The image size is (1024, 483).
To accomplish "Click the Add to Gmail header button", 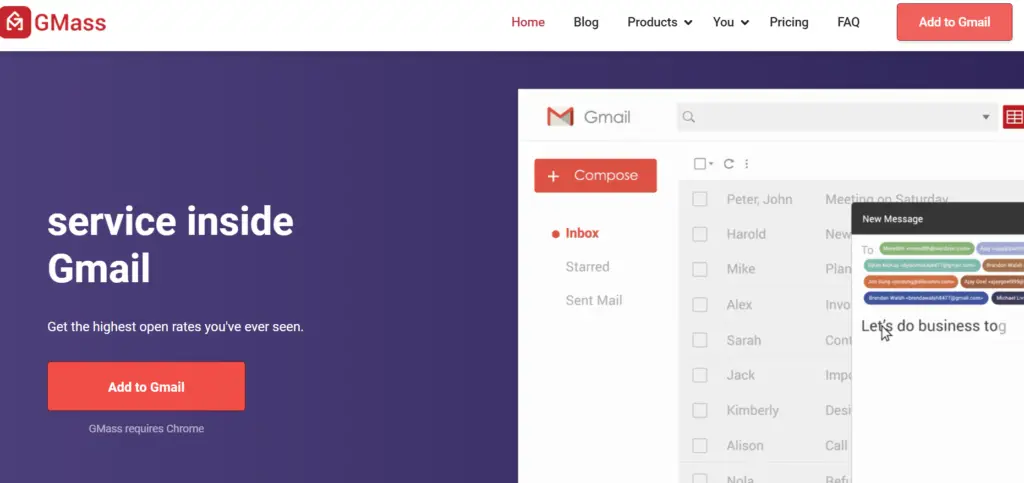I will [x=954, y=22].
